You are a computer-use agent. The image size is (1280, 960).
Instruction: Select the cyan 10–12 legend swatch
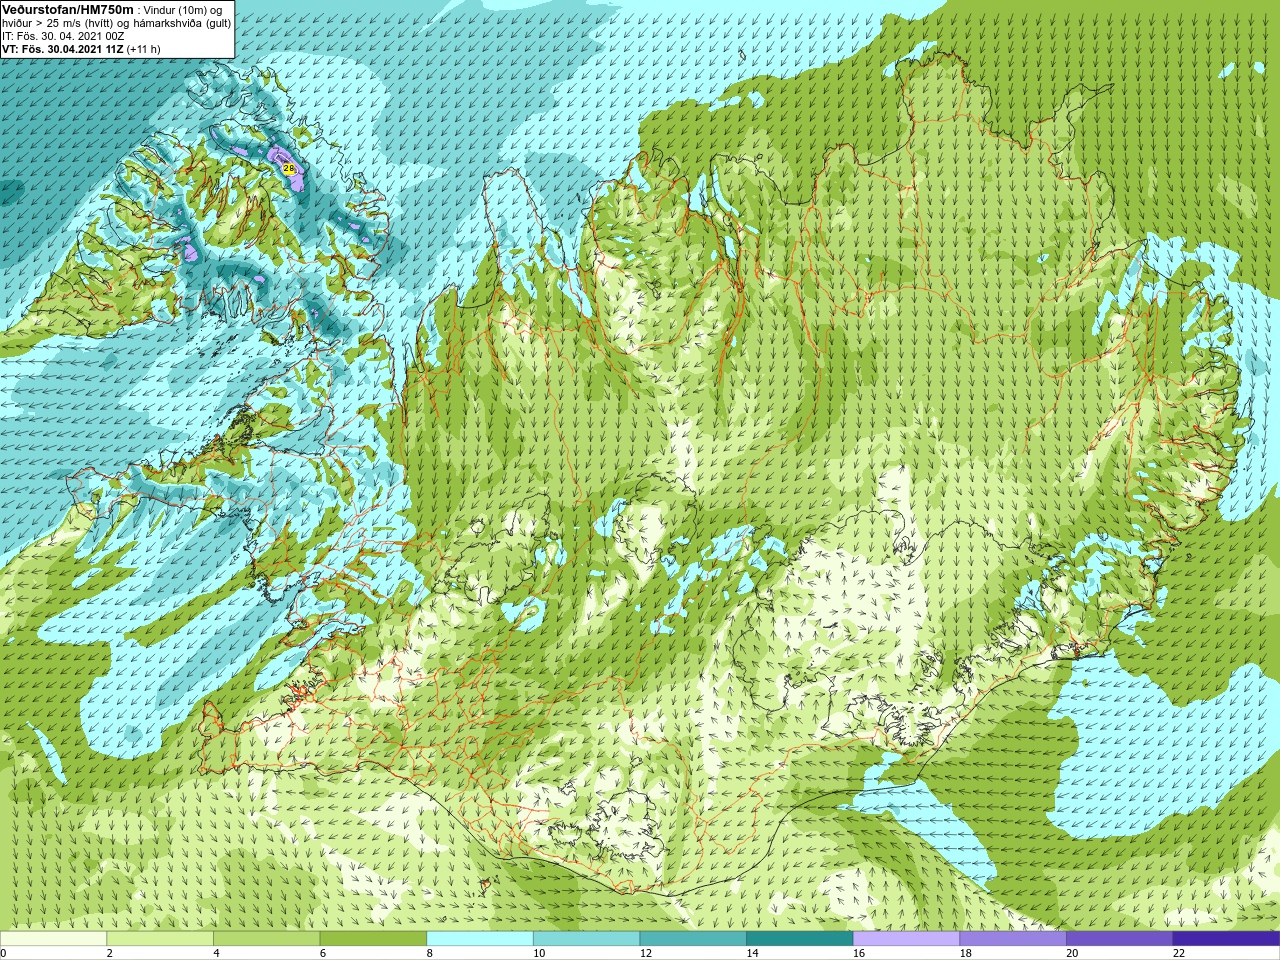[x=586, y=938]
